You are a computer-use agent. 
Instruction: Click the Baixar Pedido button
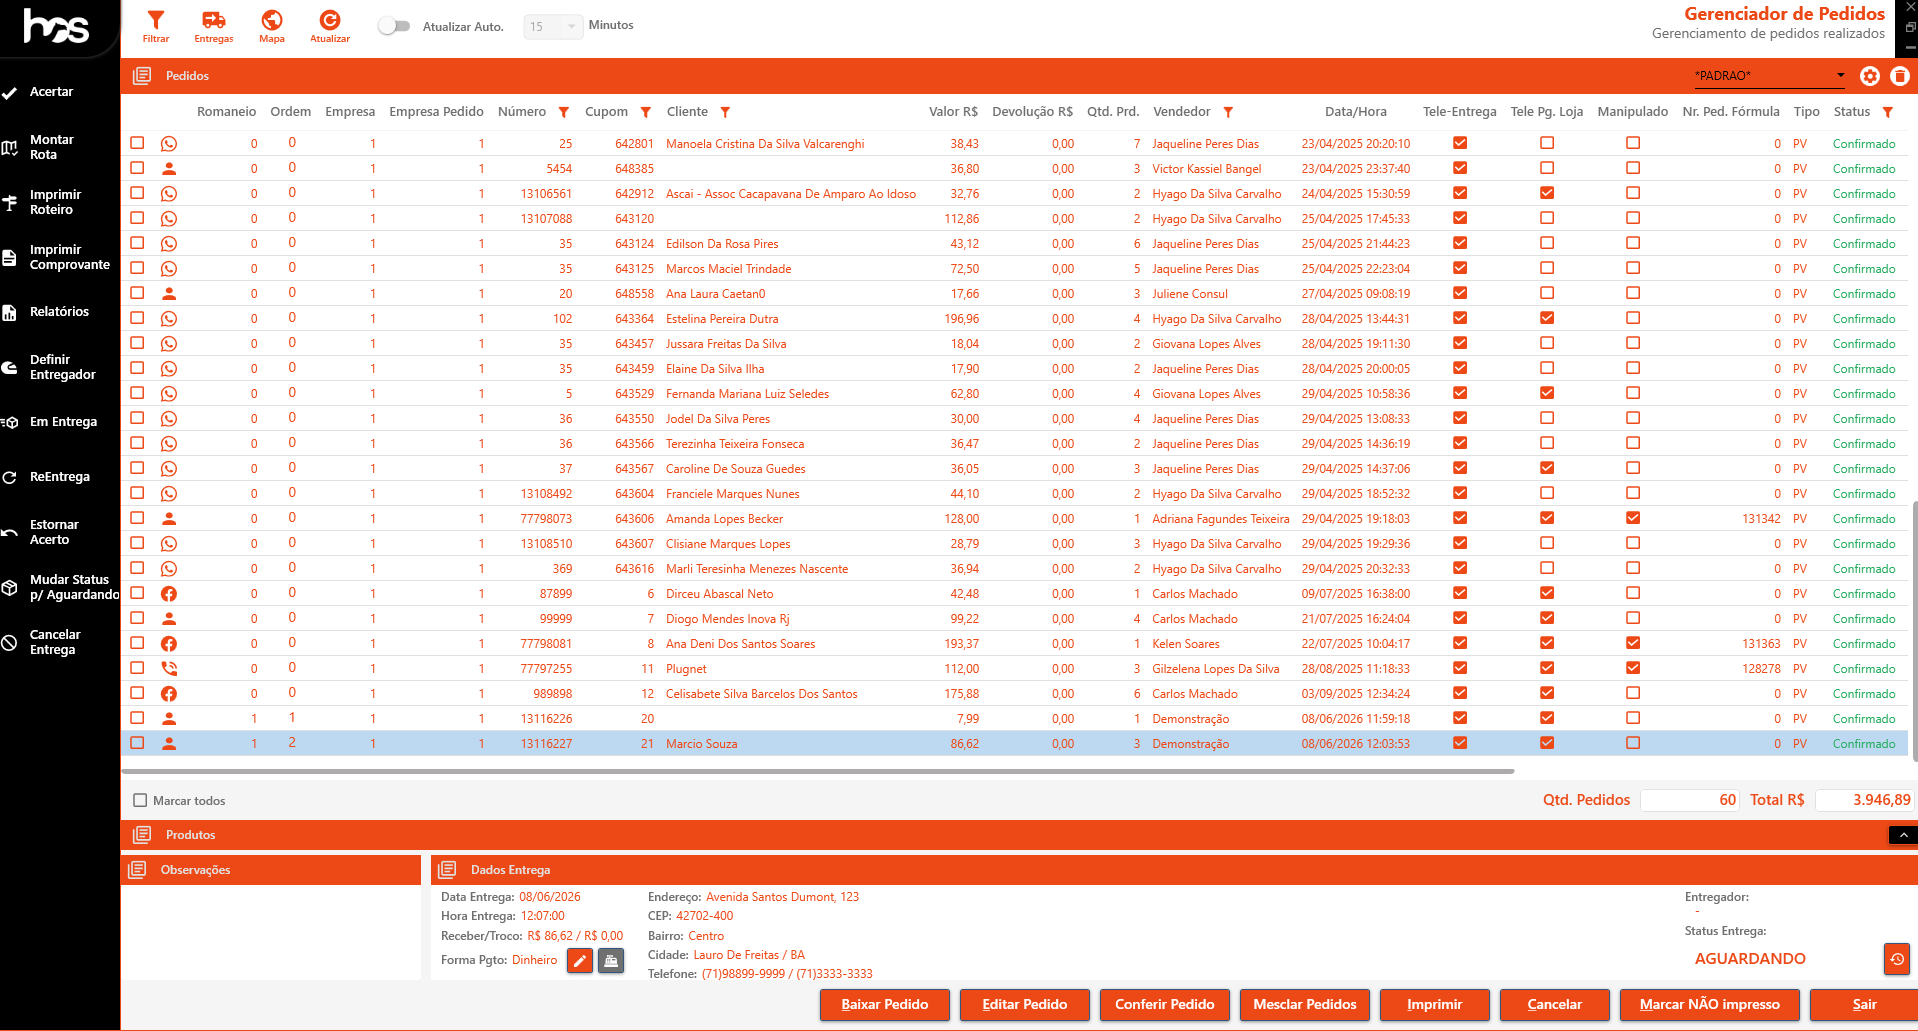pos(885,1005)
